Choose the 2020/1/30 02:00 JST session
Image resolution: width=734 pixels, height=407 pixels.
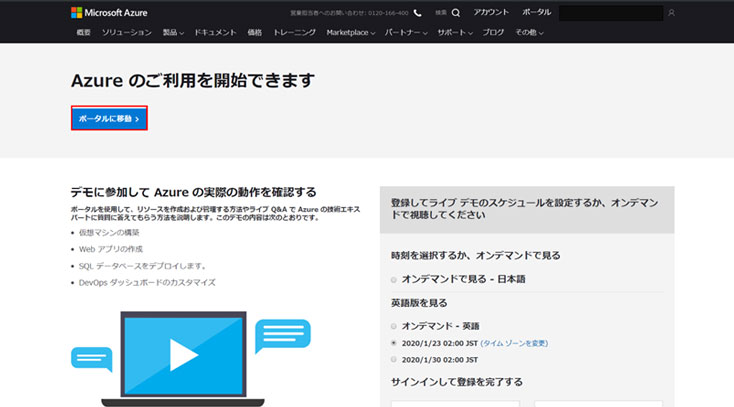(x=394, y=360)
